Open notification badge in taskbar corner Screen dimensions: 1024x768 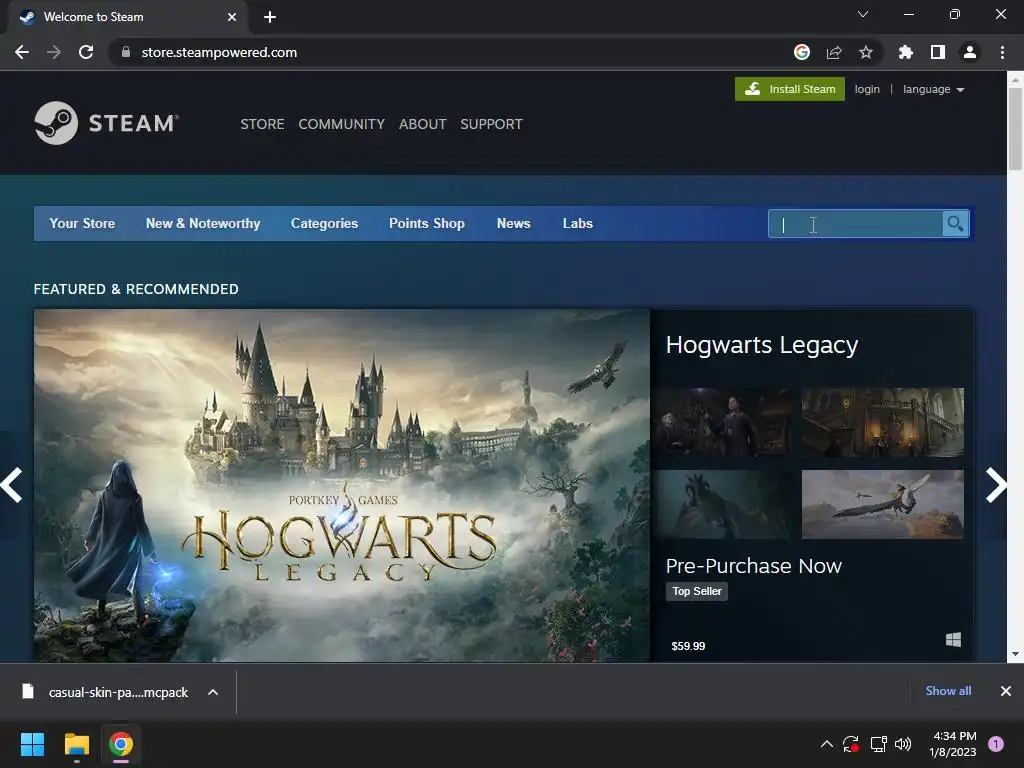(x=996, y=744)
